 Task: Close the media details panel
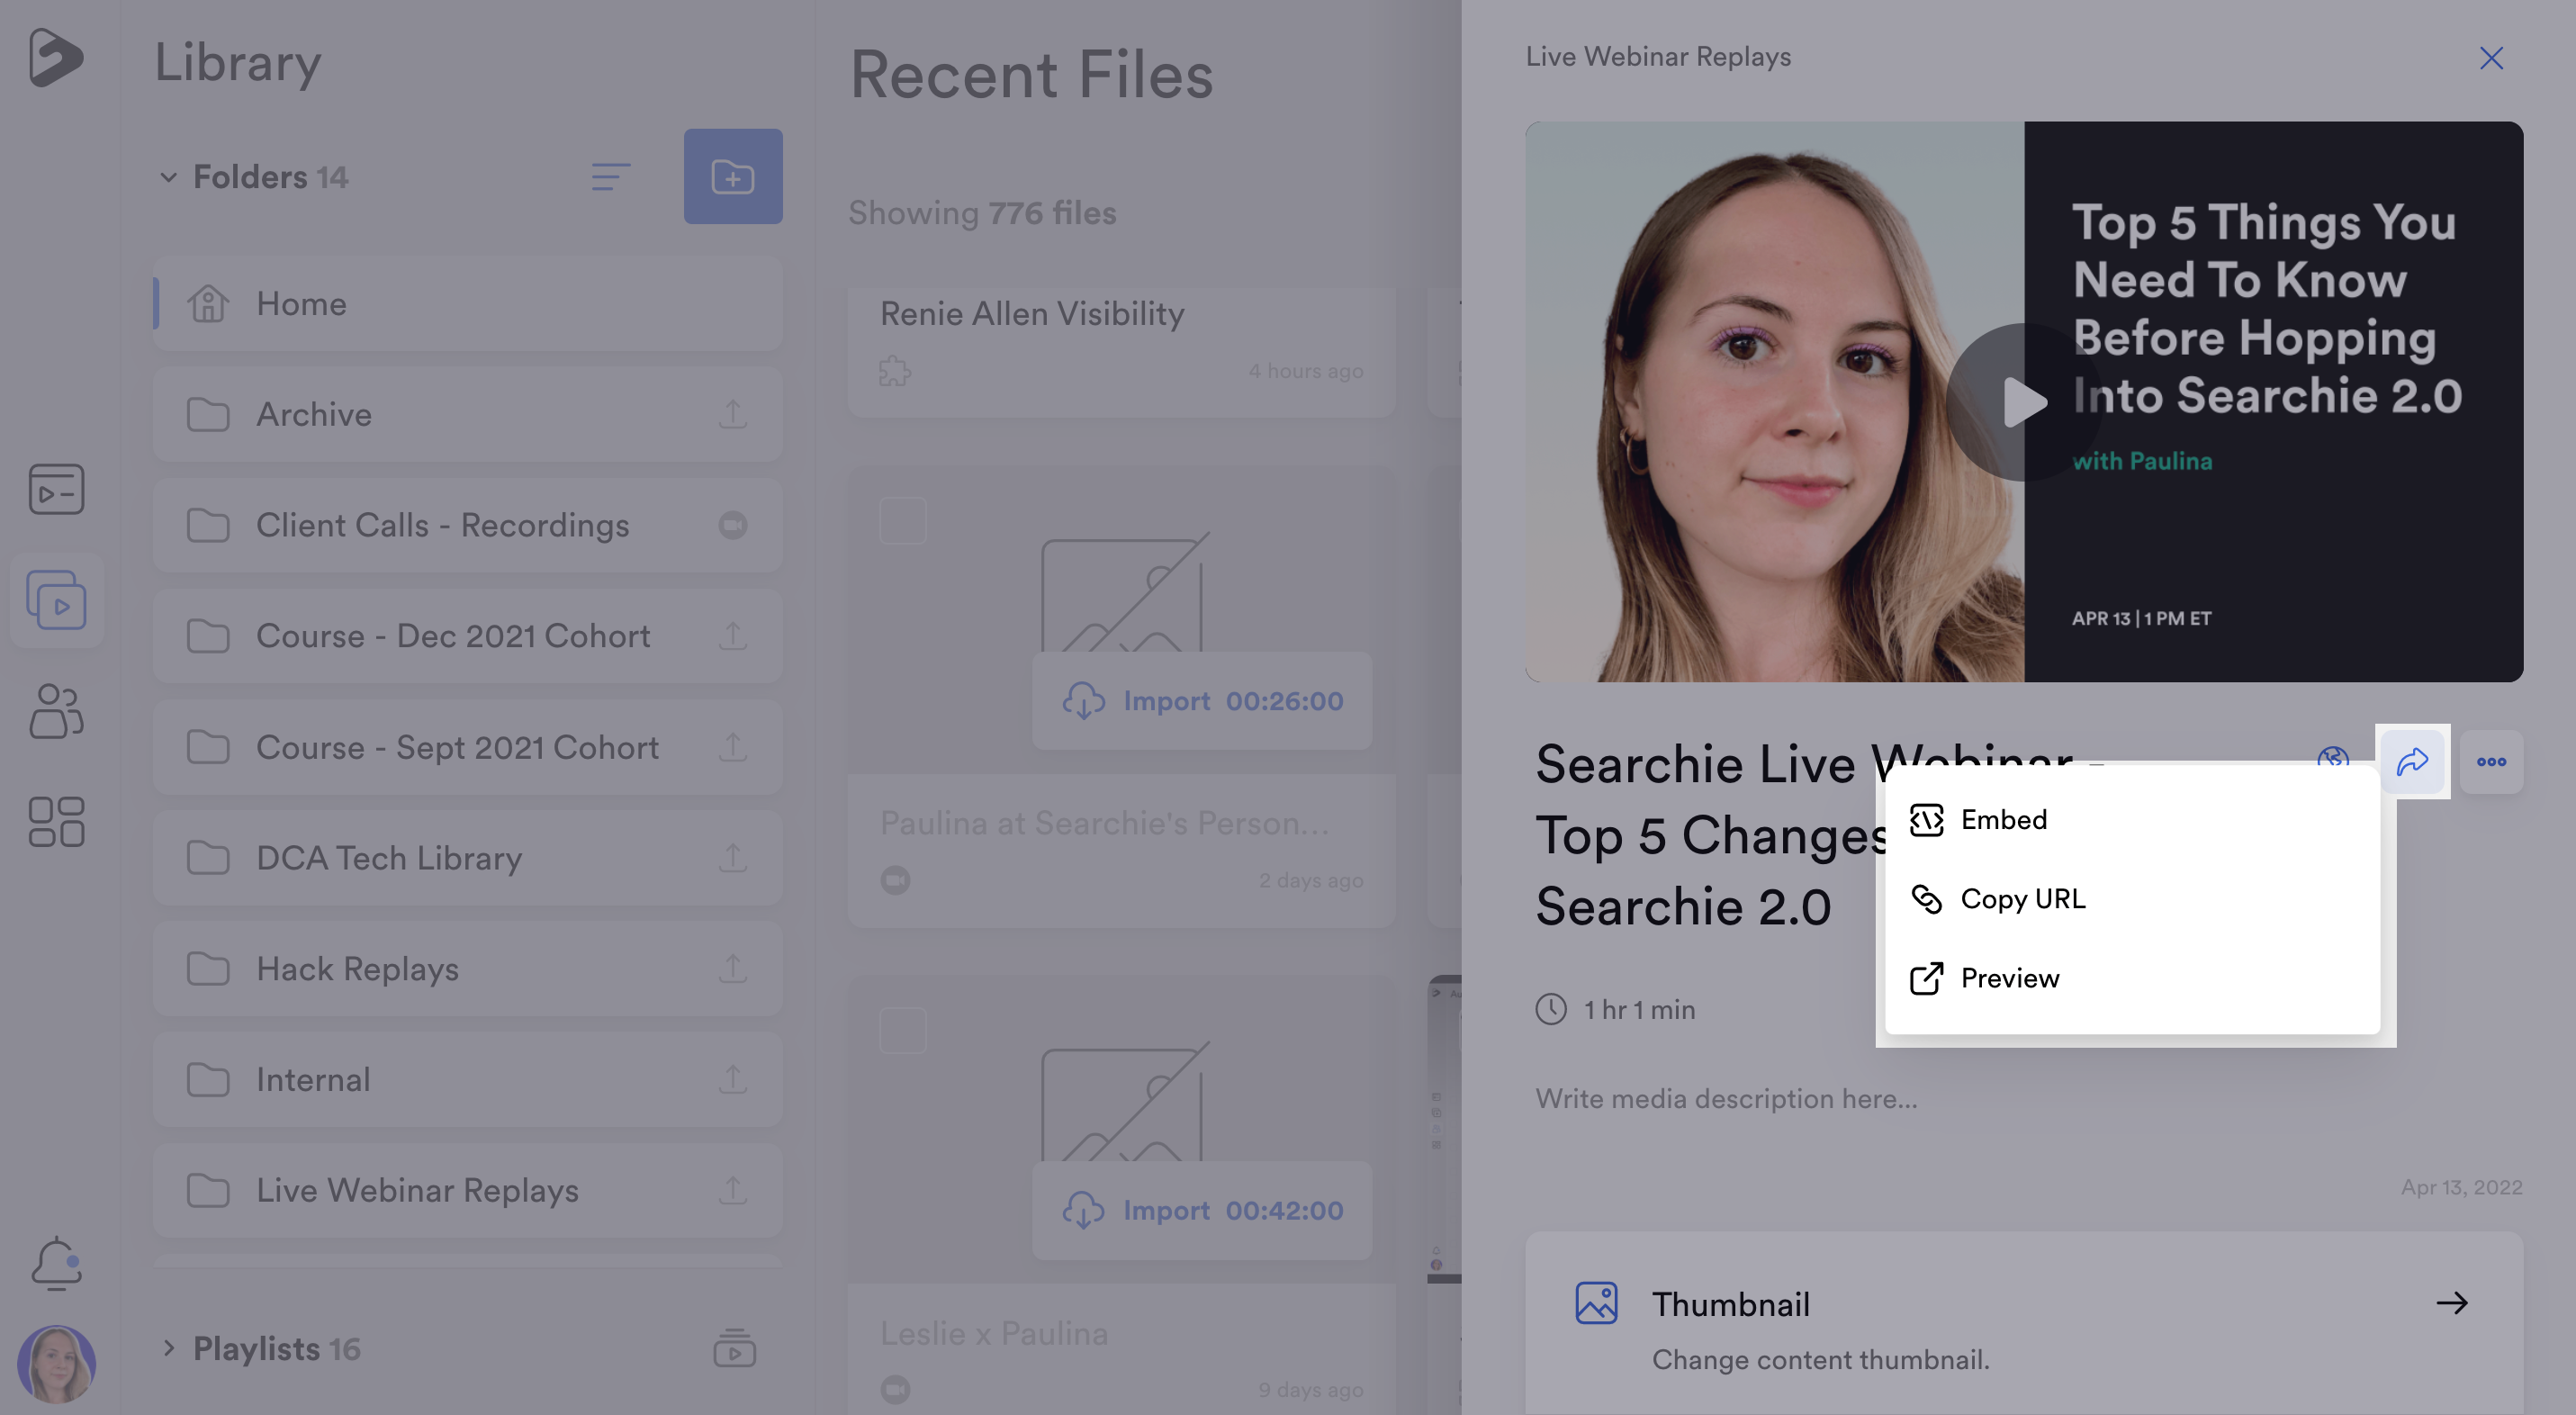2491,58
